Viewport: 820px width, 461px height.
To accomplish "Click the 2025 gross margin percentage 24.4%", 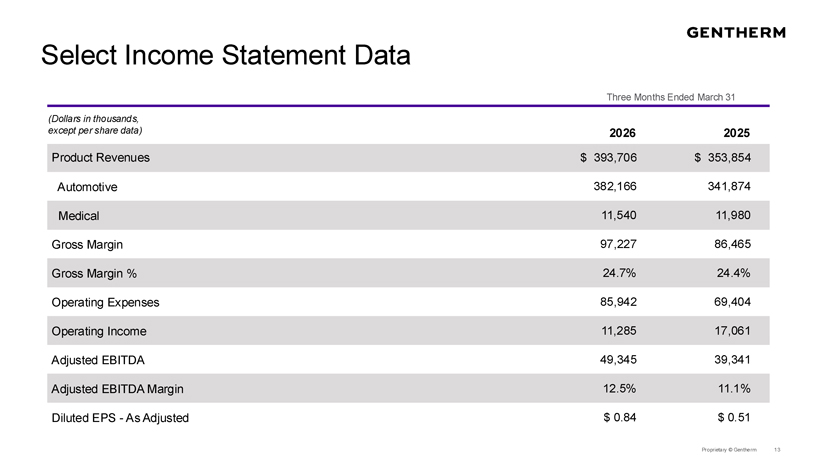I will pyautogui.click(x=733, y=273).
